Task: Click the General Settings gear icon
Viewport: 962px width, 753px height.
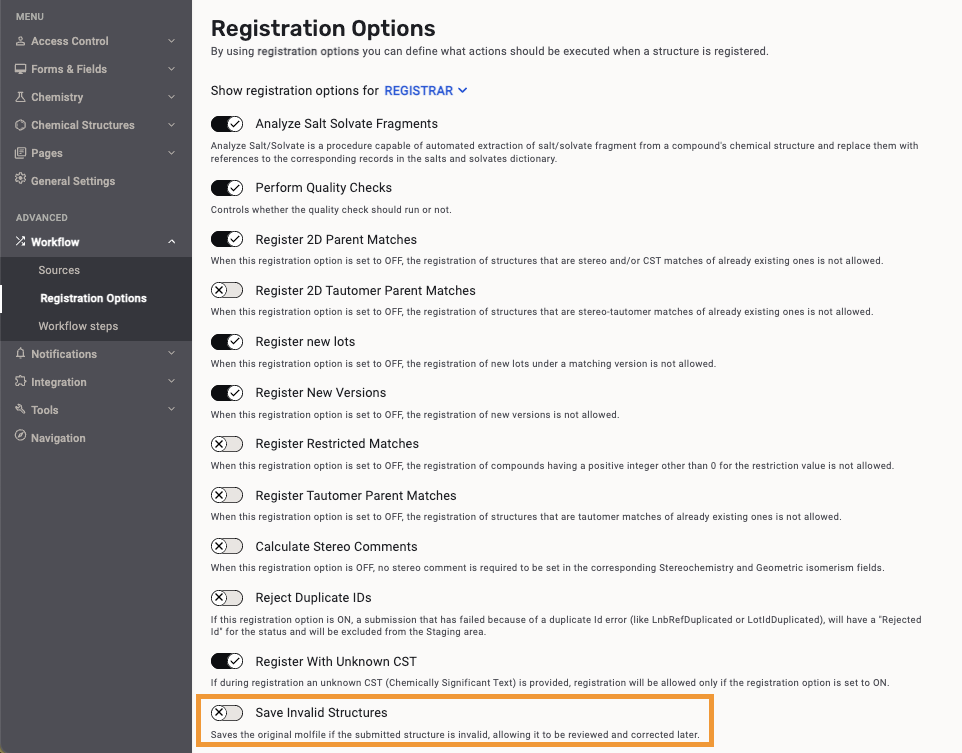Action: (x=21, y=180)
